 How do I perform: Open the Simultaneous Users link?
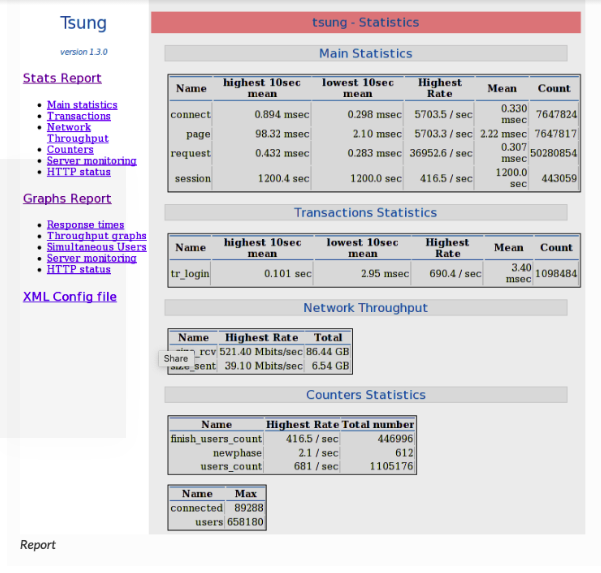pyautogui.click(x=97, y=247)
